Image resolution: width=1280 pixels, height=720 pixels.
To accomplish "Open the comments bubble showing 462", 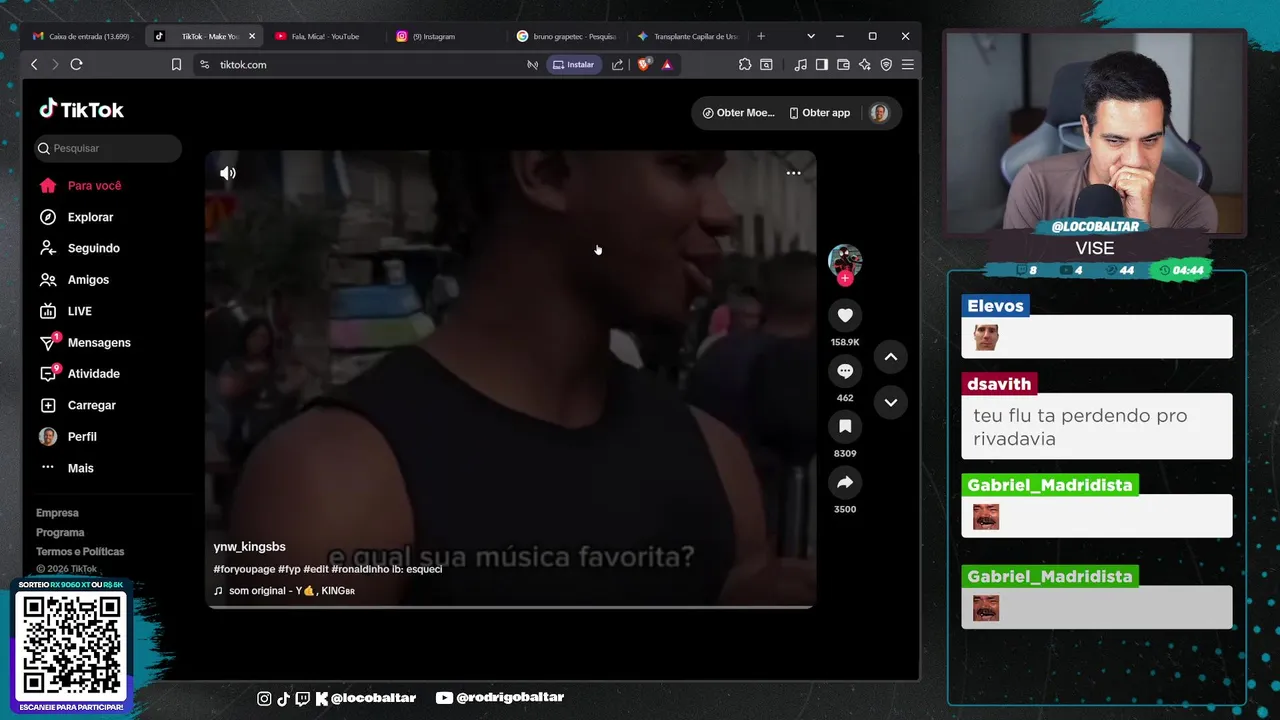I will pyautogui.click(x=845, y=371).
